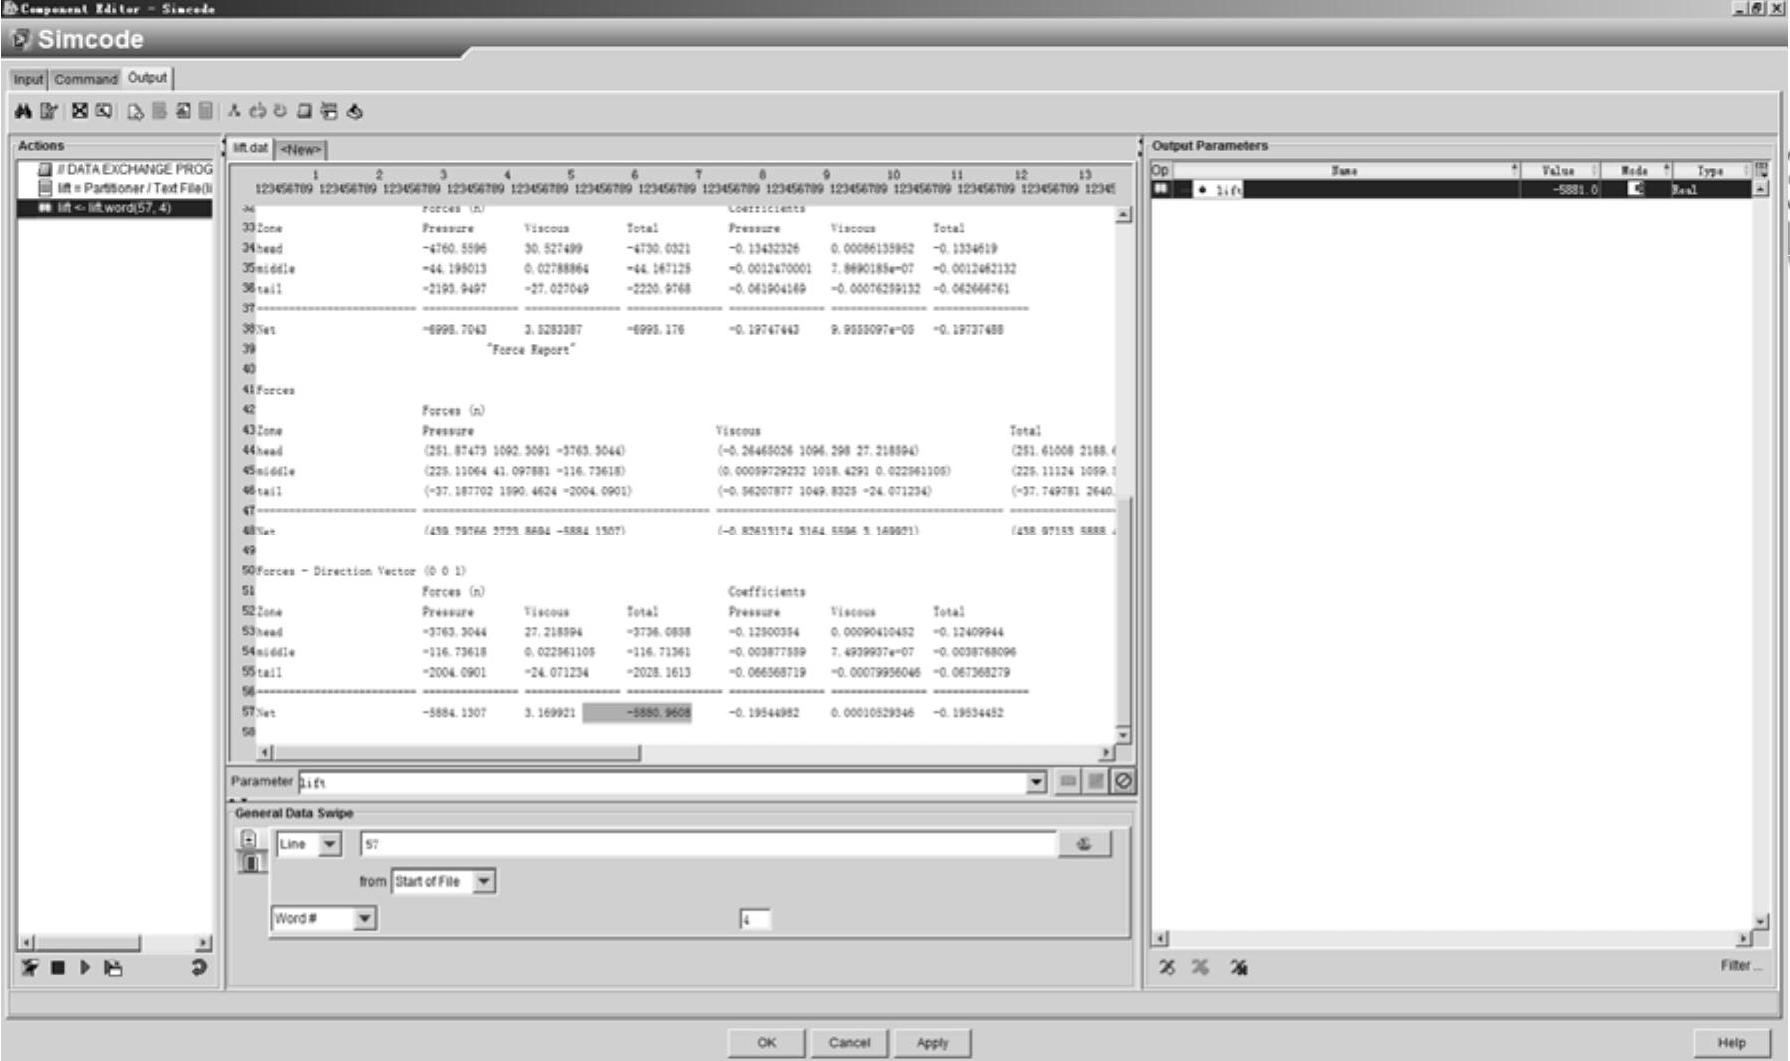Image resolution: width=1790 pixels, height=1061 pixels.
Task: Click the top small icon left of Line dropdown
Action: (x=249, y=839)
